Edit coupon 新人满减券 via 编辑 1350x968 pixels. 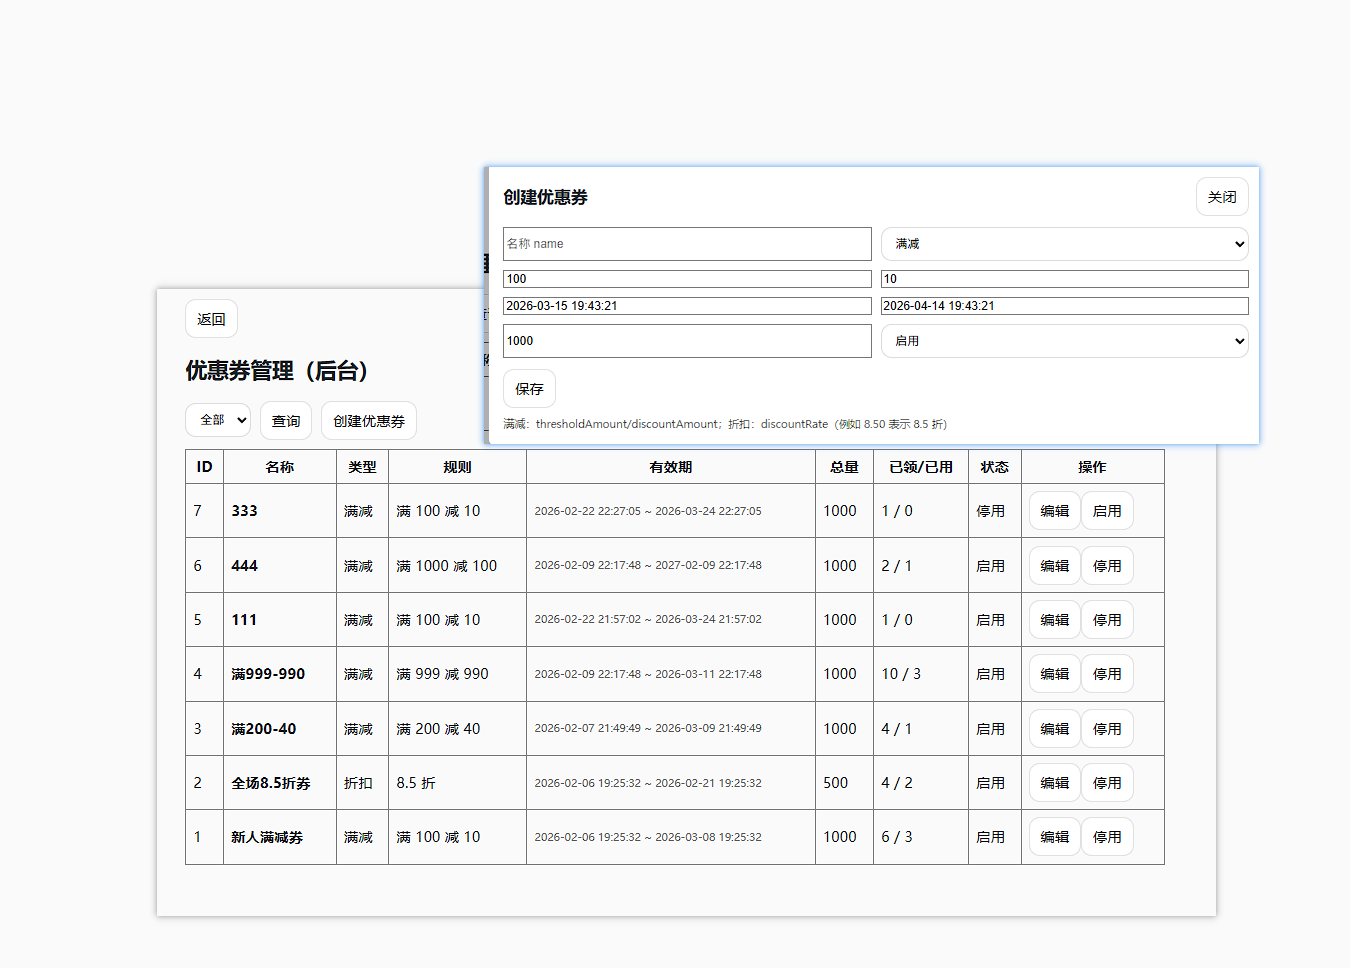coord(1055,837)
